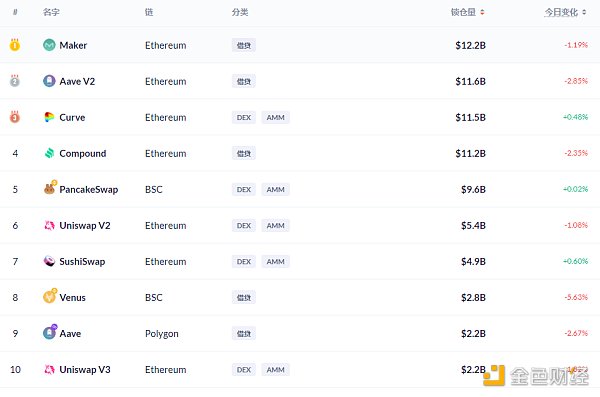600x397 pixels.
Task: Open the Uniswap V2 protocol link
Action: pyautogui.click(x=85, y=225)
